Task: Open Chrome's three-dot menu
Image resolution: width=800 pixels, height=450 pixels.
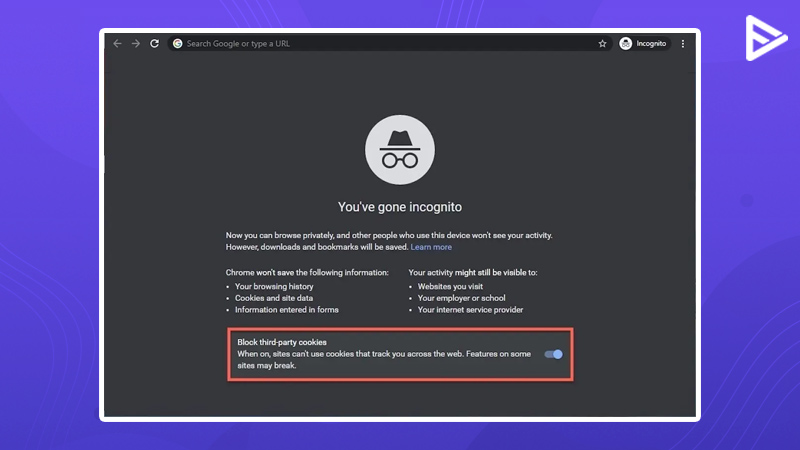Action: point(683,43)
